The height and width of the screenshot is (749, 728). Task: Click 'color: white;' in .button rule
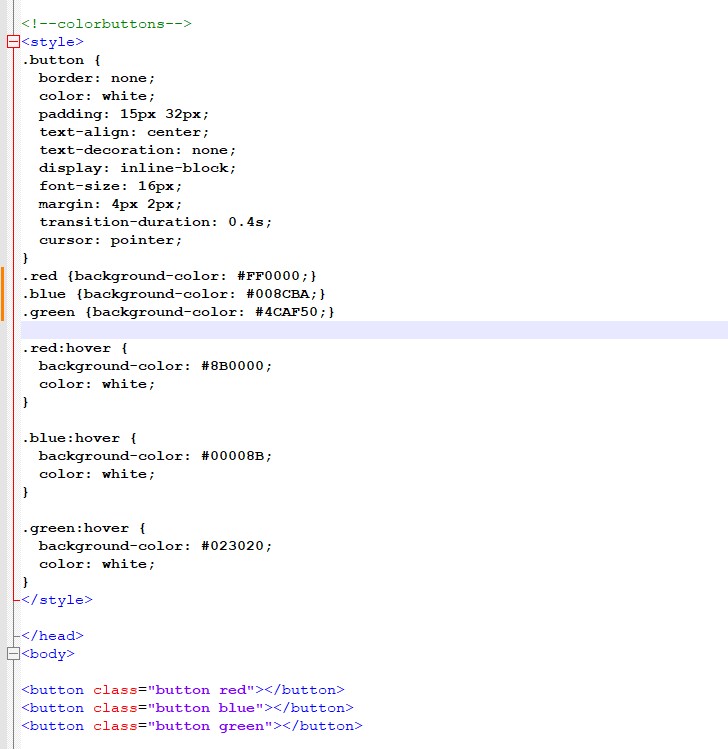[x=97, y=96]
